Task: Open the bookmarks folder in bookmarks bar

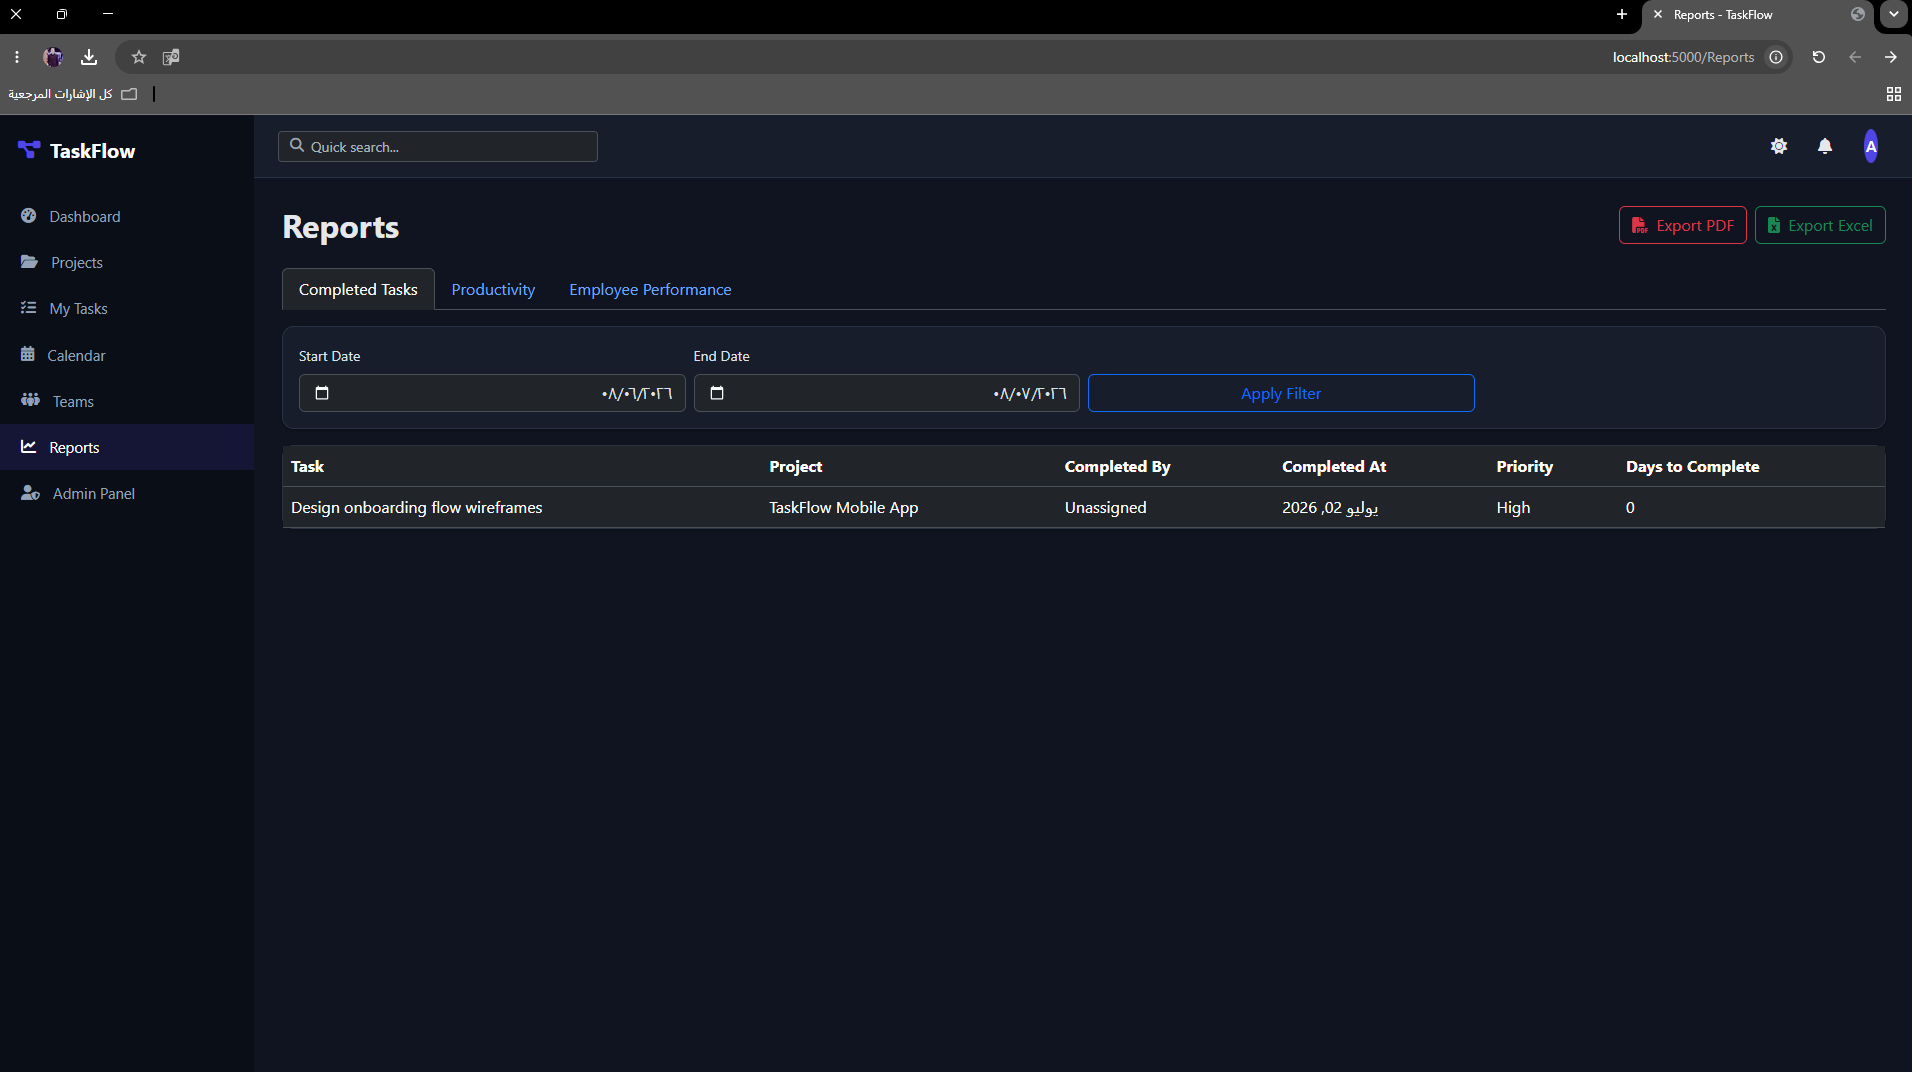Action: point(73,94)
